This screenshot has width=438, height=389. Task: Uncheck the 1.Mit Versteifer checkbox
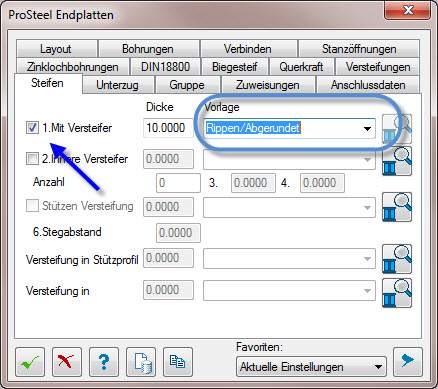32,128
